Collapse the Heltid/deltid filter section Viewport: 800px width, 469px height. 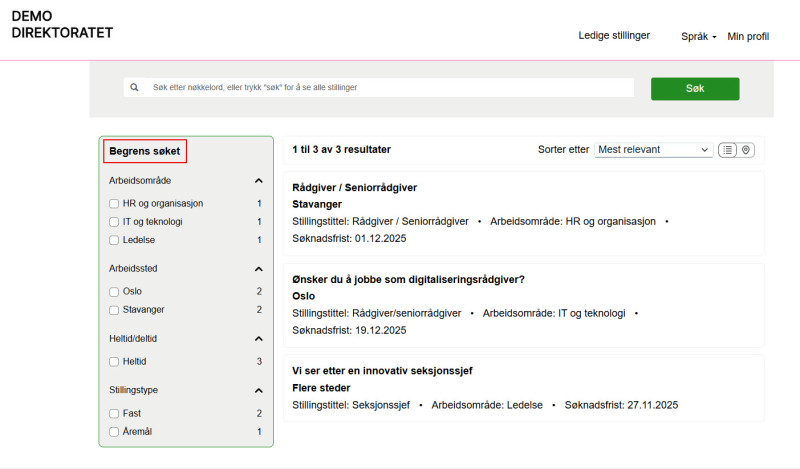tap(259, 339)
